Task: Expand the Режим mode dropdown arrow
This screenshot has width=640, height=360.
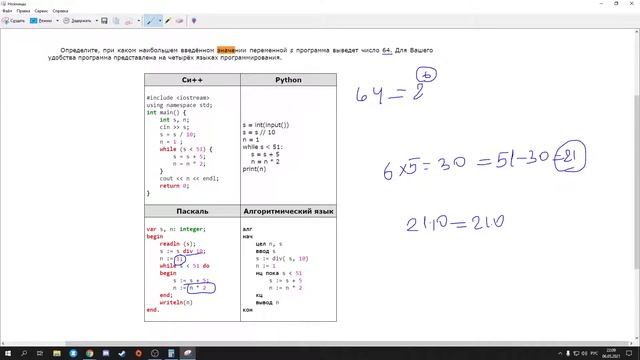Action: pos(57,21)
